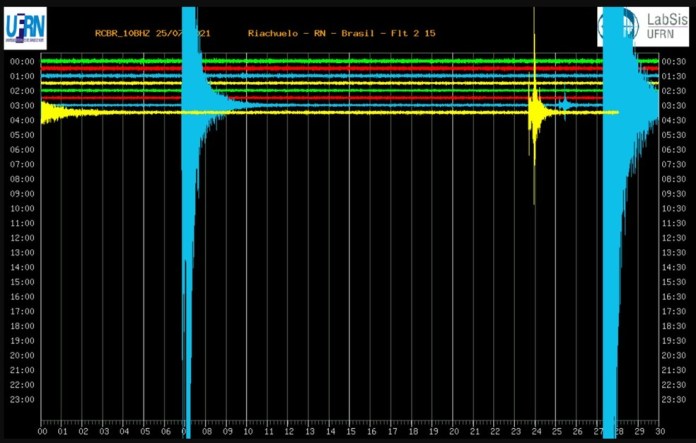696x443 pixels.
Task: Click minute marker 30 on bottom axis
Action: [x=658, y=432]
